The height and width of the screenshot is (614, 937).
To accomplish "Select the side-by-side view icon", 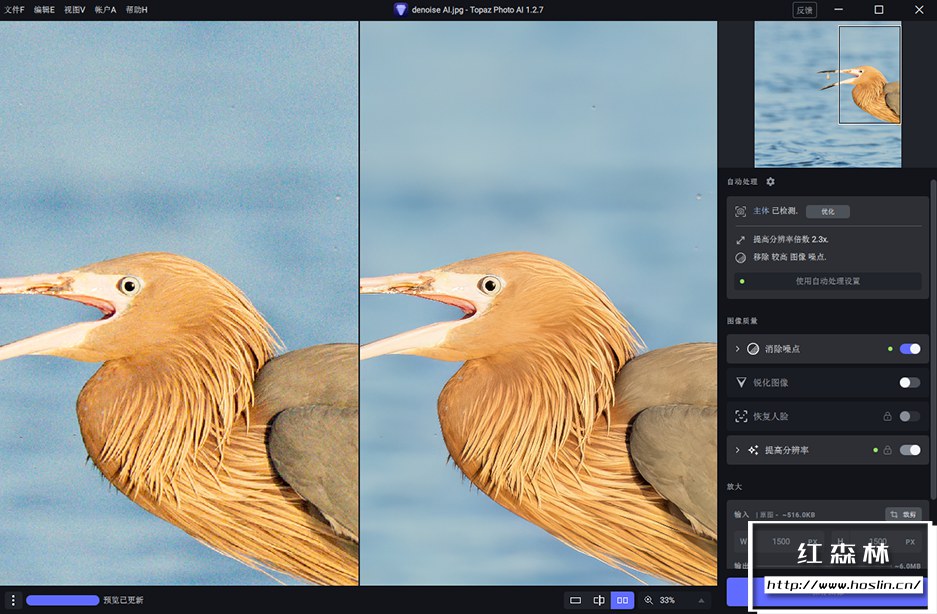I will click(x=623, y=600).
